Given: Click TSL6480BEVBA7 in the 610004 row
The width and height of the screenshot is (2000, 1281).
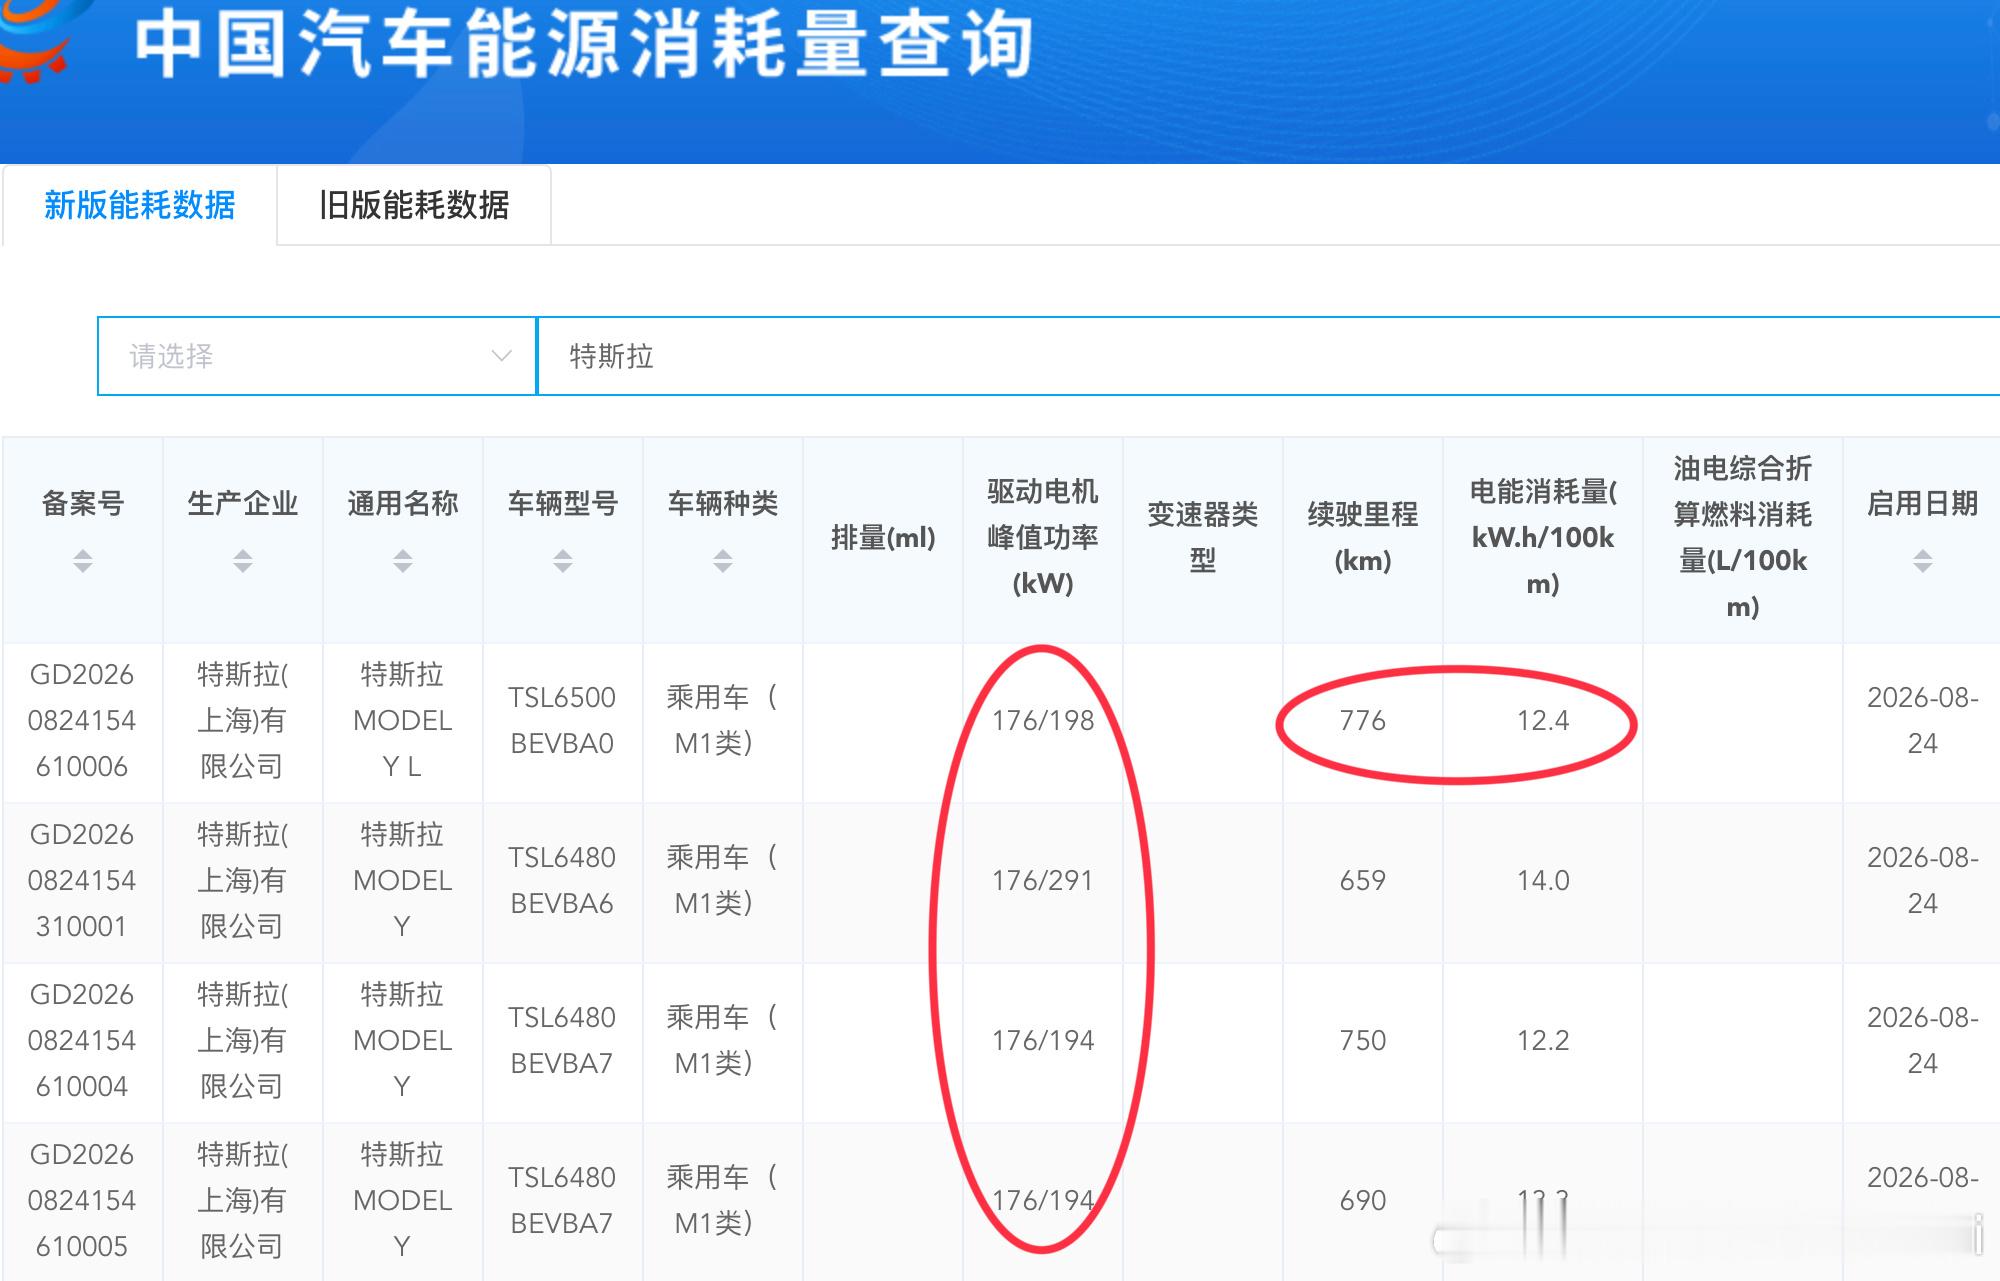Looking at the screenshot, I should (562, 1041).
